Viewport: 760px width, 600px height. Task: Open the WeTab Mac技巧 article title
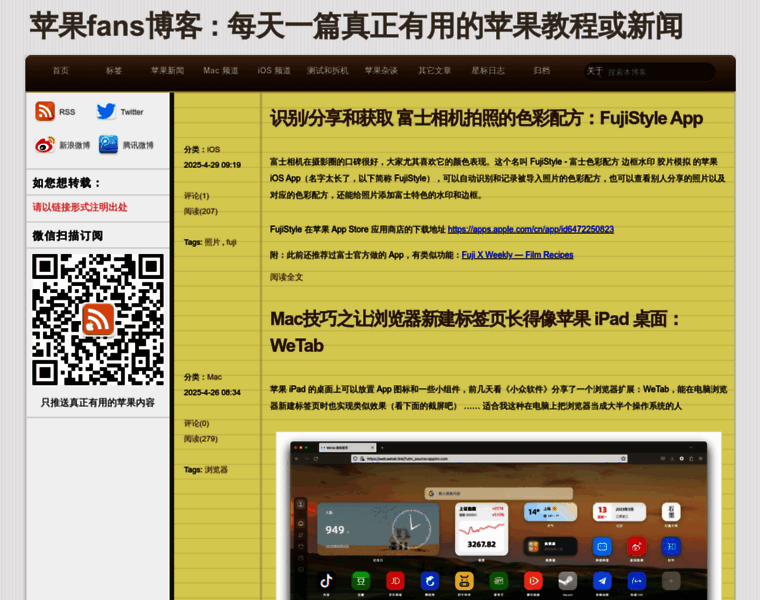(475, 332)
